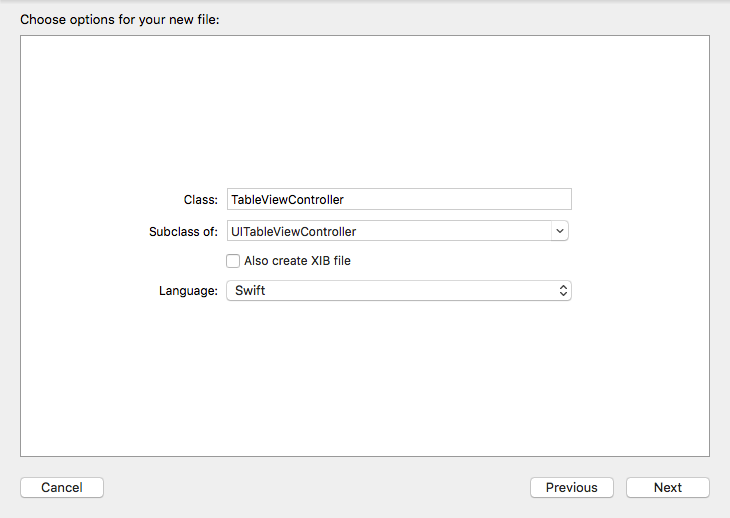Image resolution: width=730 pixels, height=518 pixels.
Task: Click the 'Class:' label
Action: tap(200, 200)
